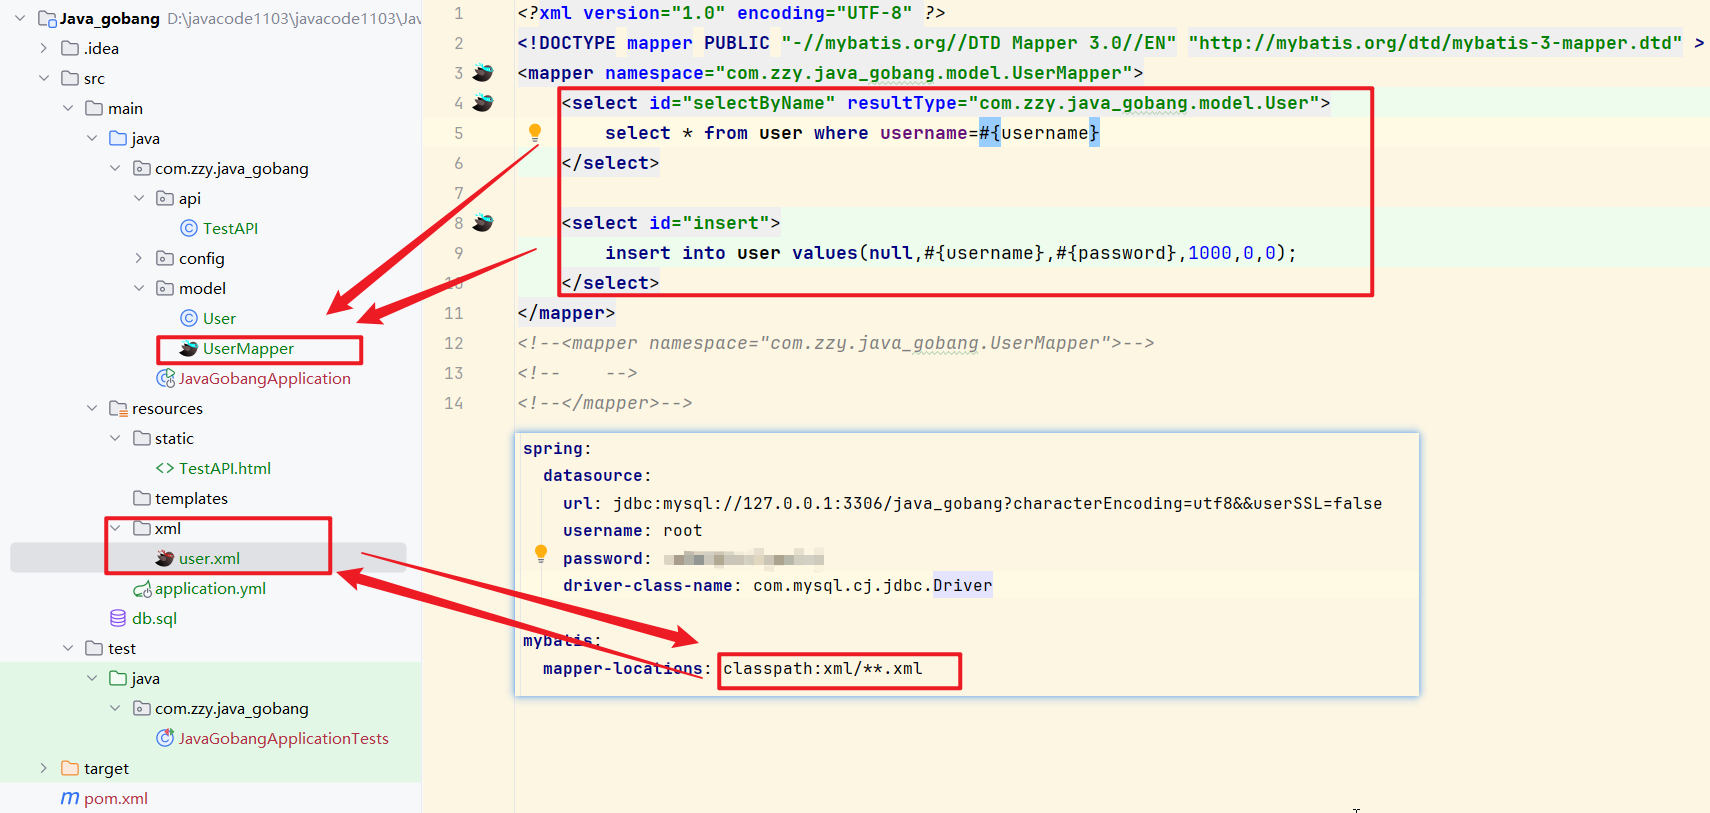Collapse the Java_gobang project root
1710x813 pixels.
point(20,18)
